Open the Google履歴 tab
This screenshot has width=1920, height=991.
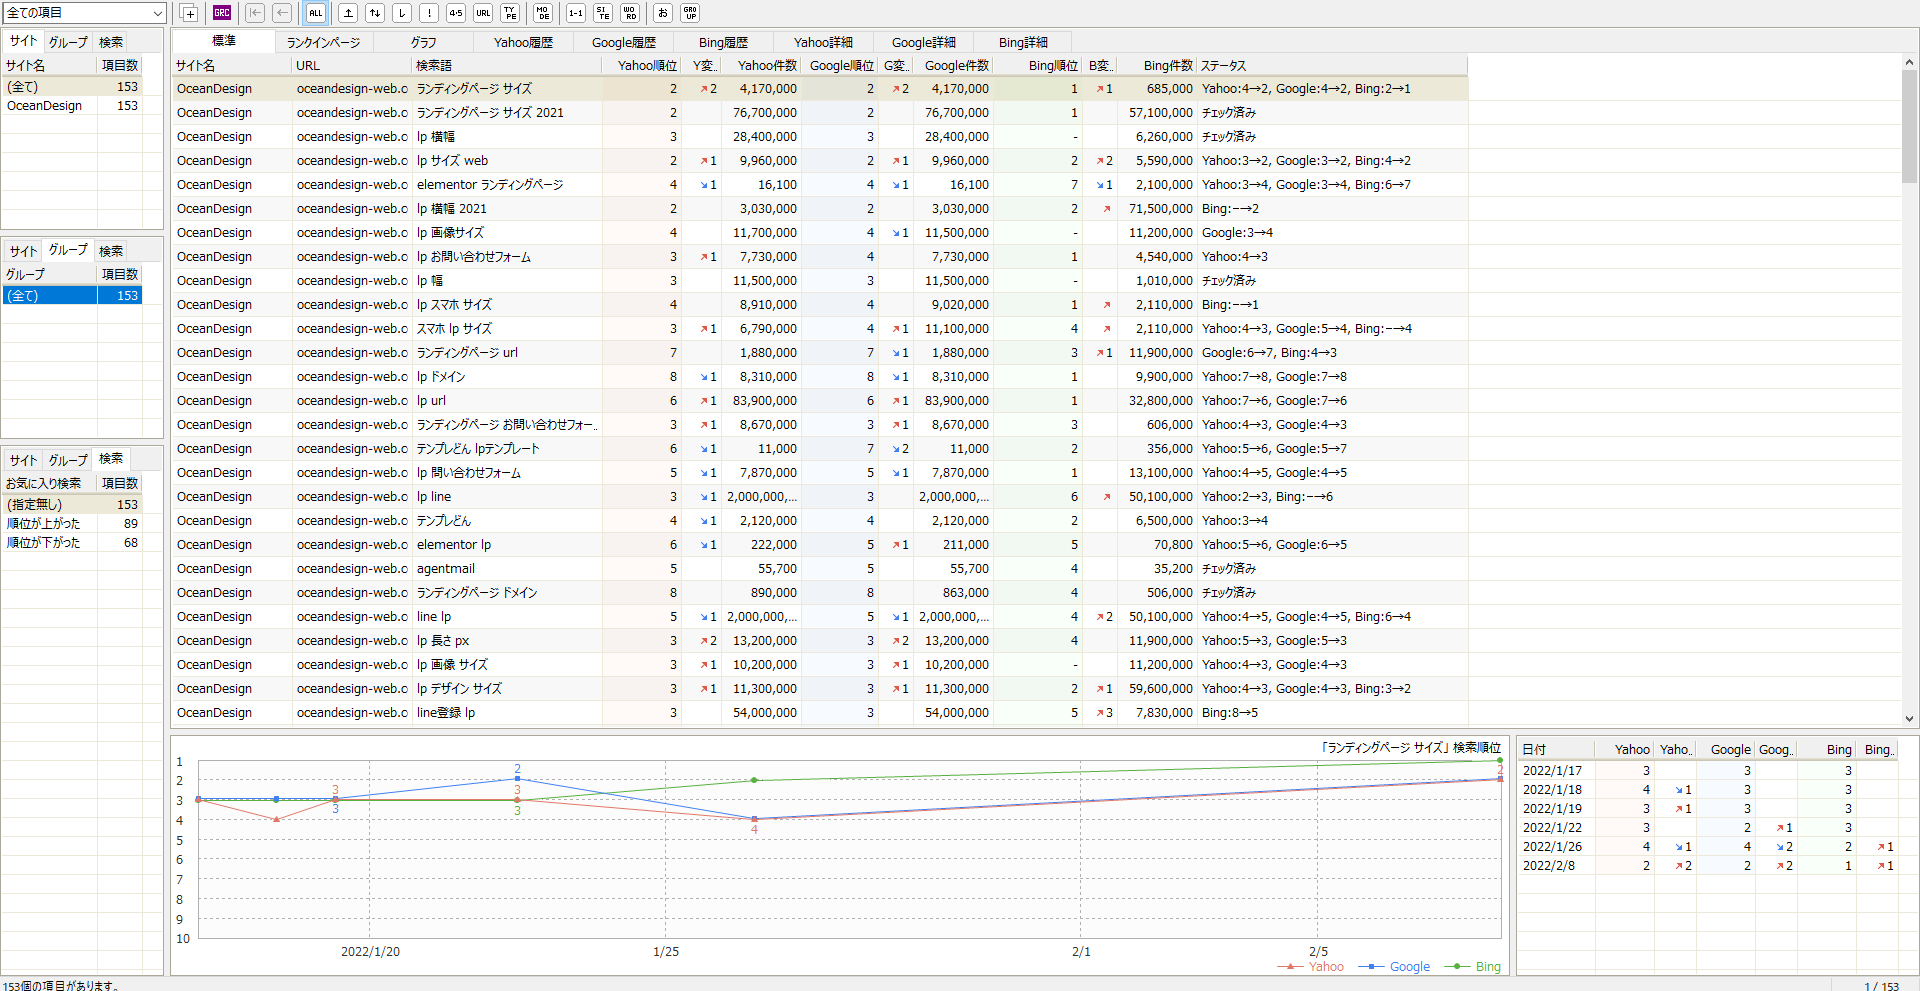(623, 42)
